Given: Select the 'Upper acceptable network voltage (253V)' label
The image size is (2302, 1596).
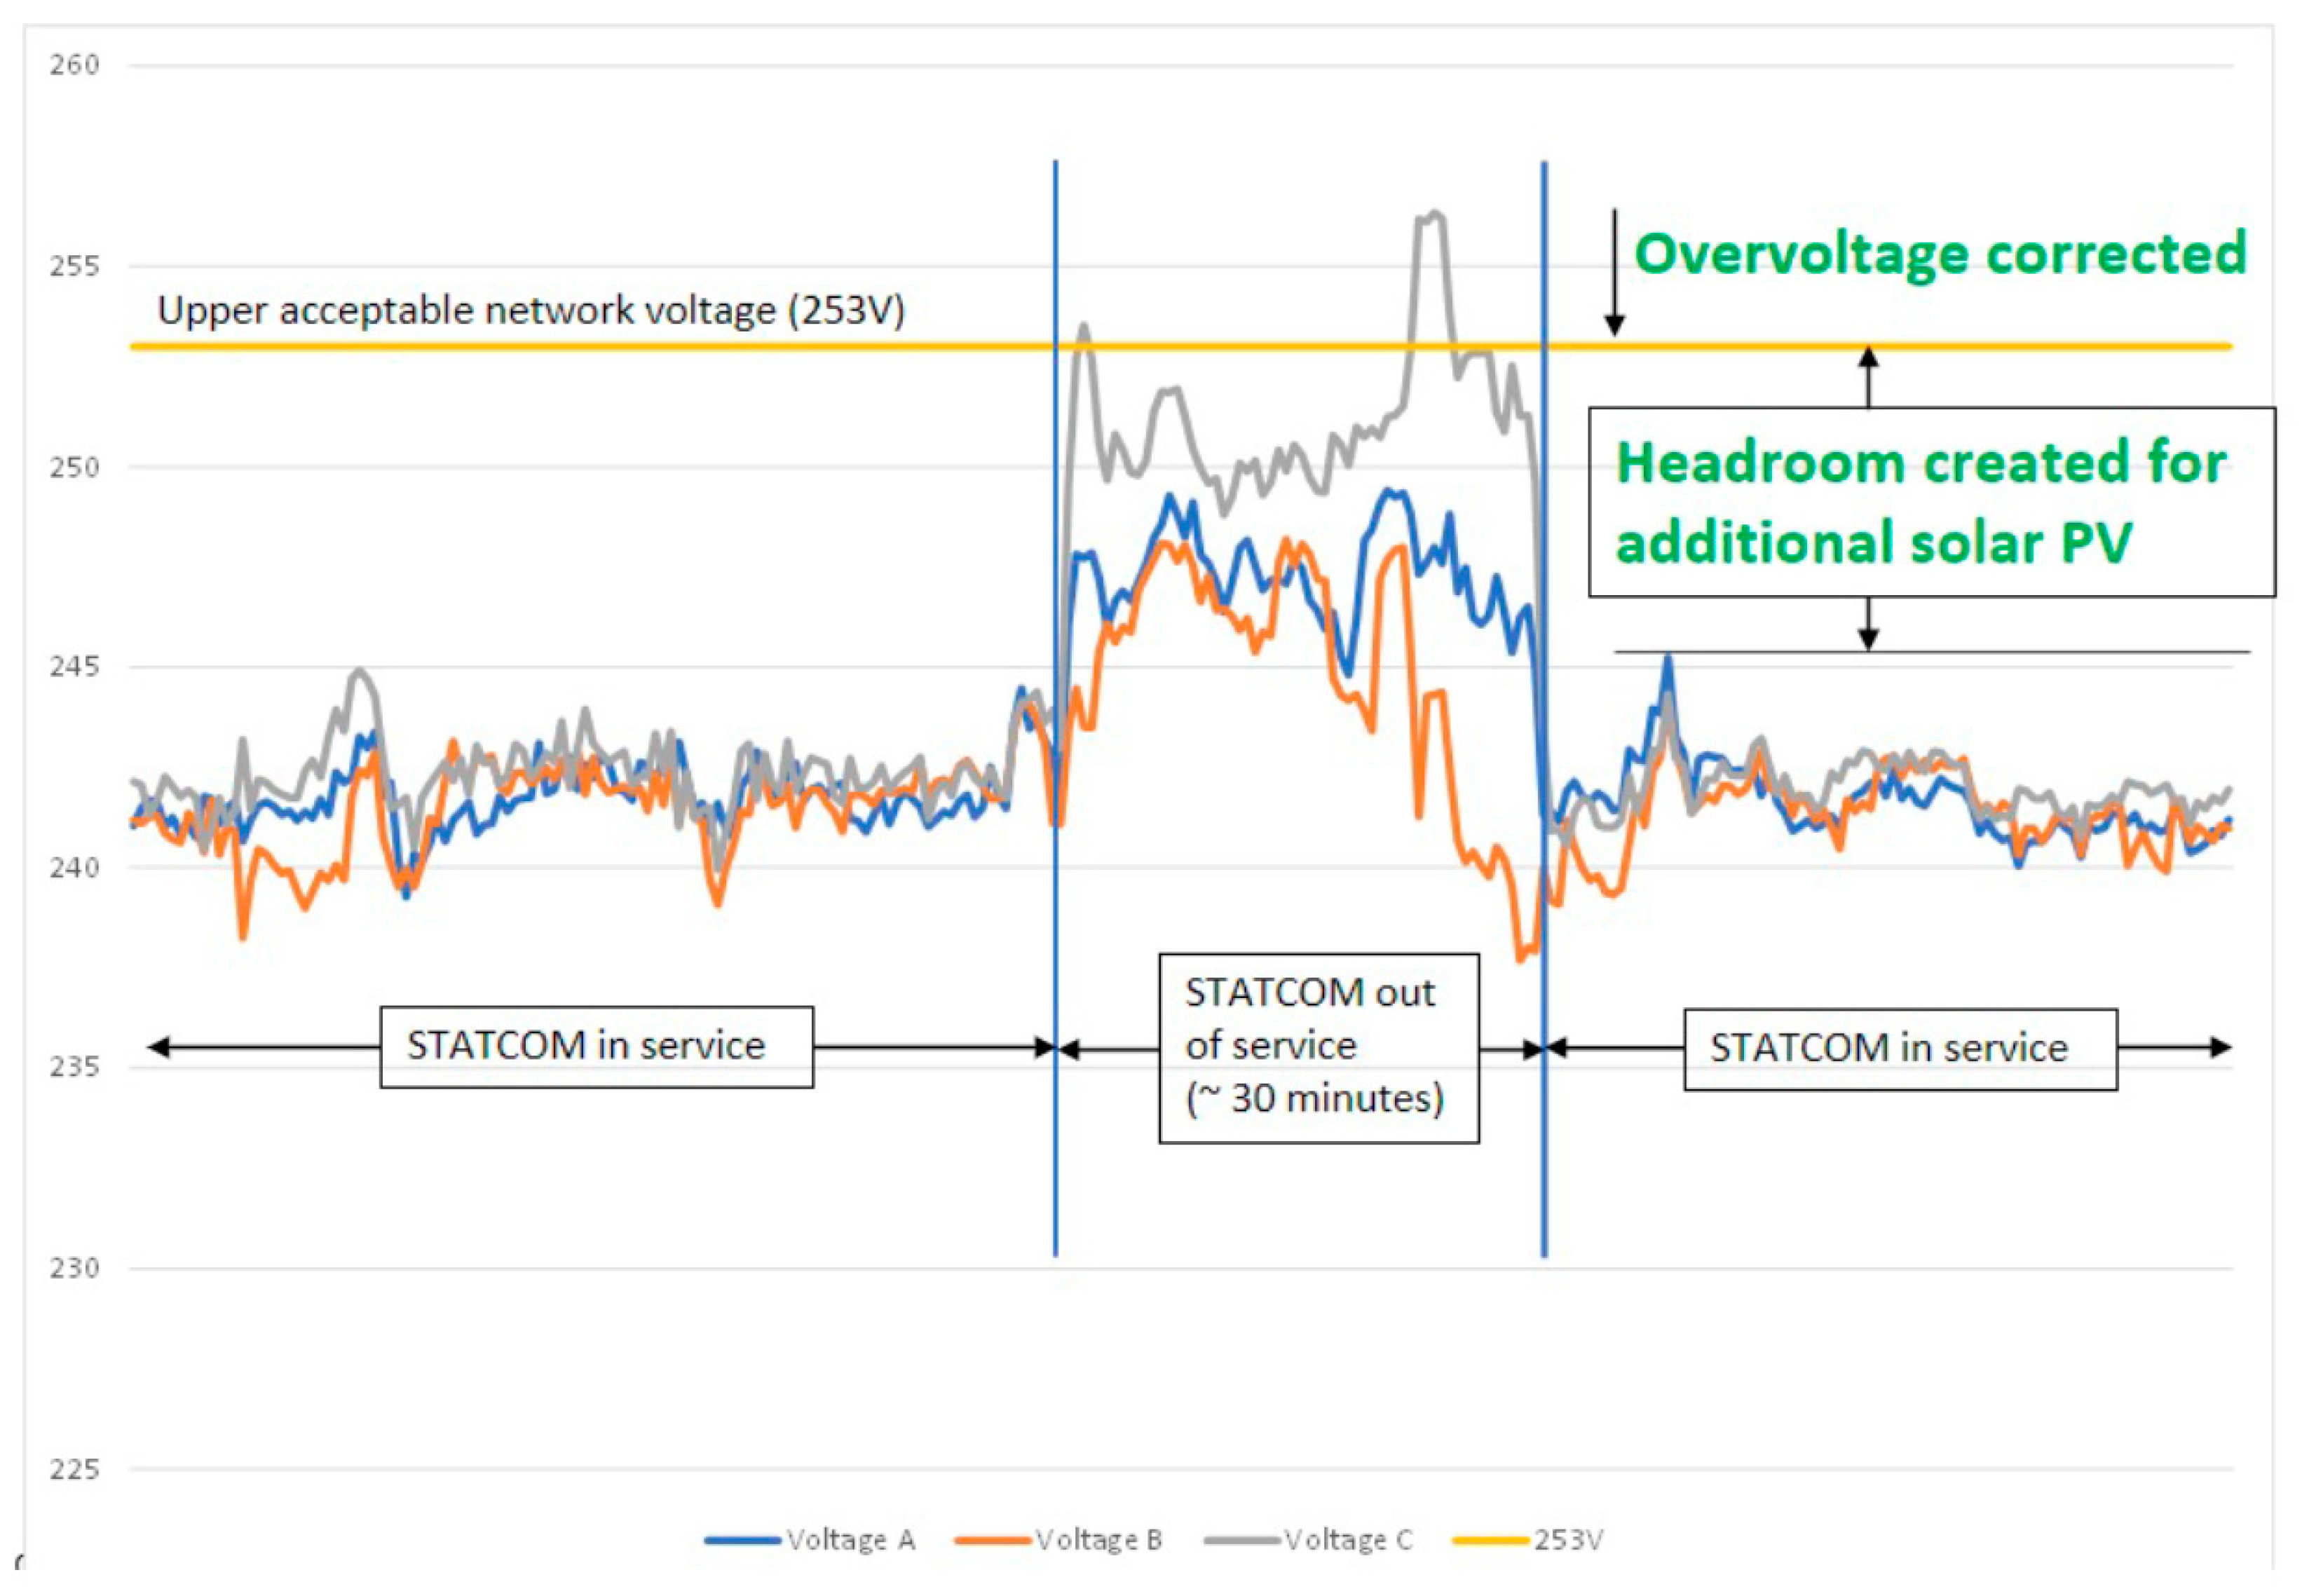Looking at the screenshot, I should [x=531, y=310].
